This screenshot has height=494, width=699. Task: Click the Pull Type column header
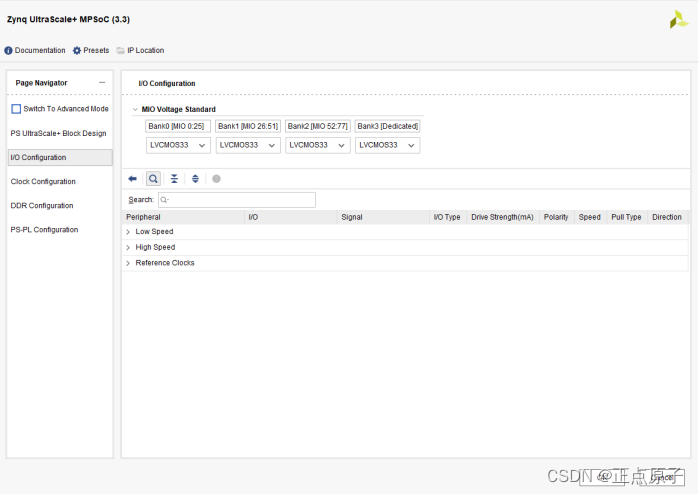[626, 217]
